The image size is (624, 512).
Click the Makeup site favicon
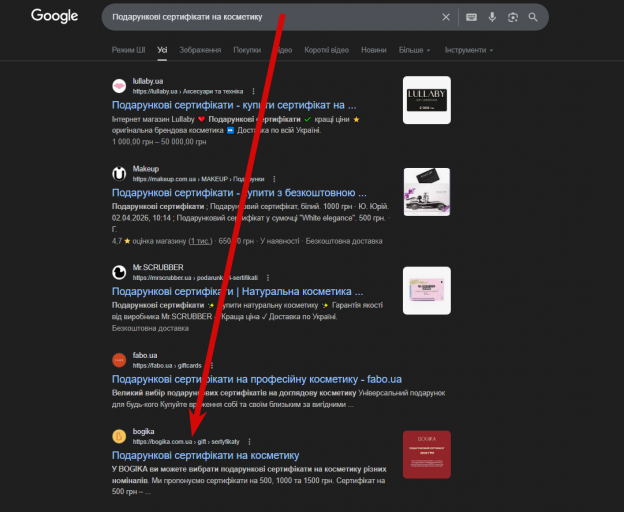click(x=119, y=173)
